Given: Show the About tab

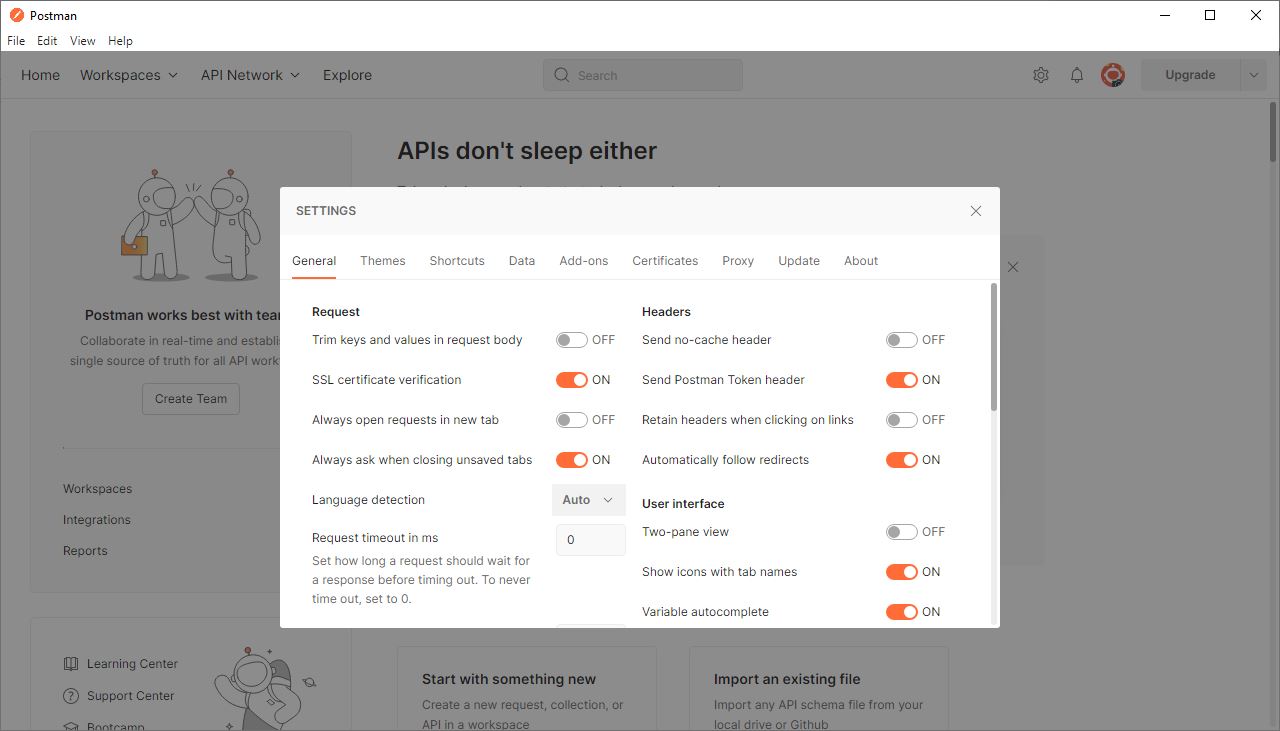Looking at the screenshot, I should [861, 261].
